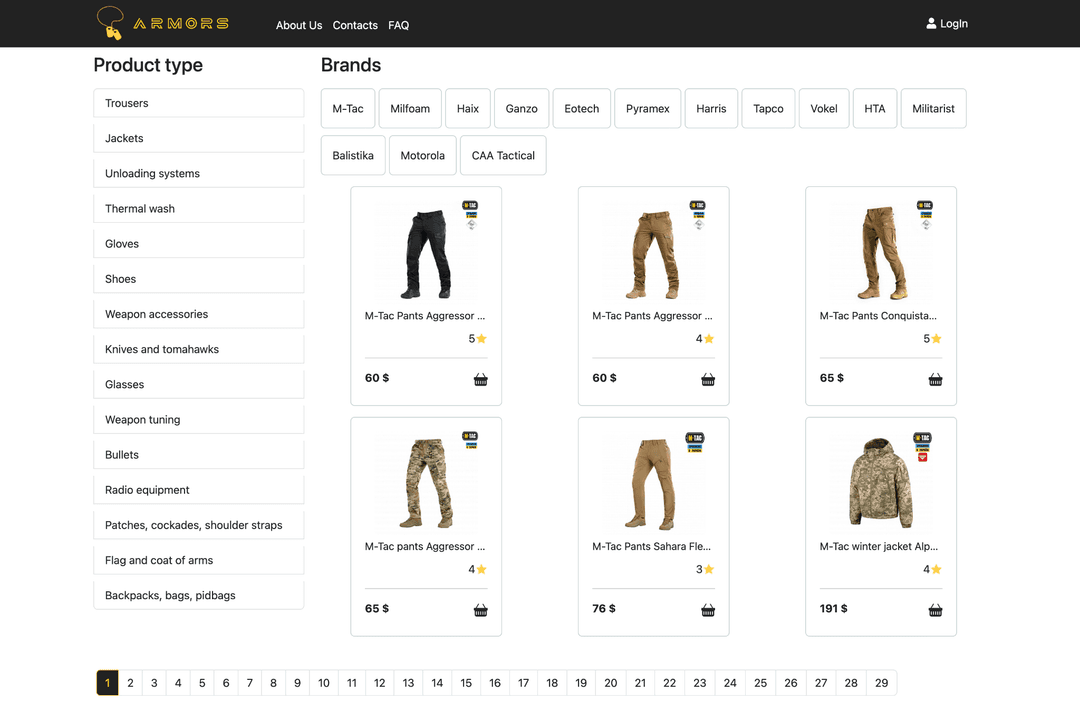The width and height of the screenshot is (1080, 728).
Task: Add M-Tac Pants Sahara Flex to basket
Action: point(708,610)
